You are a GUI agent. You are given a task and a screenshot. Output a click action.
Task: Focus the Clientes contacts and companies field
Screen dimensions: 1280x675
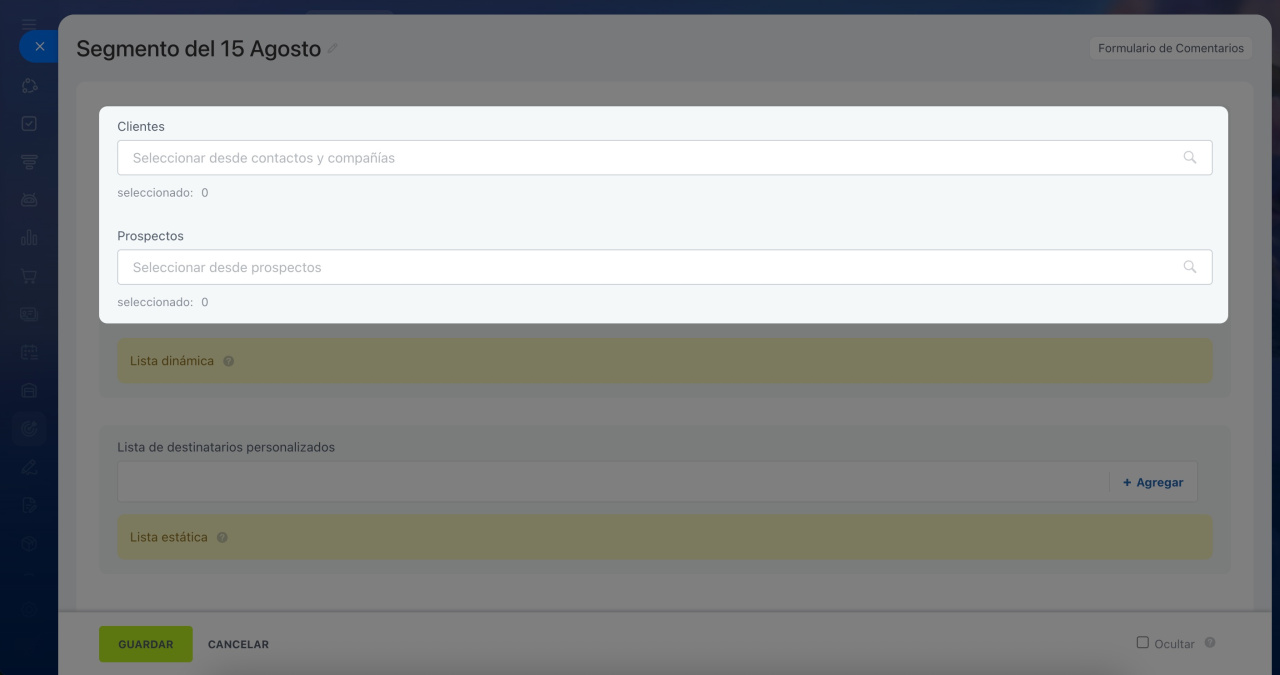tap(665, 158)
